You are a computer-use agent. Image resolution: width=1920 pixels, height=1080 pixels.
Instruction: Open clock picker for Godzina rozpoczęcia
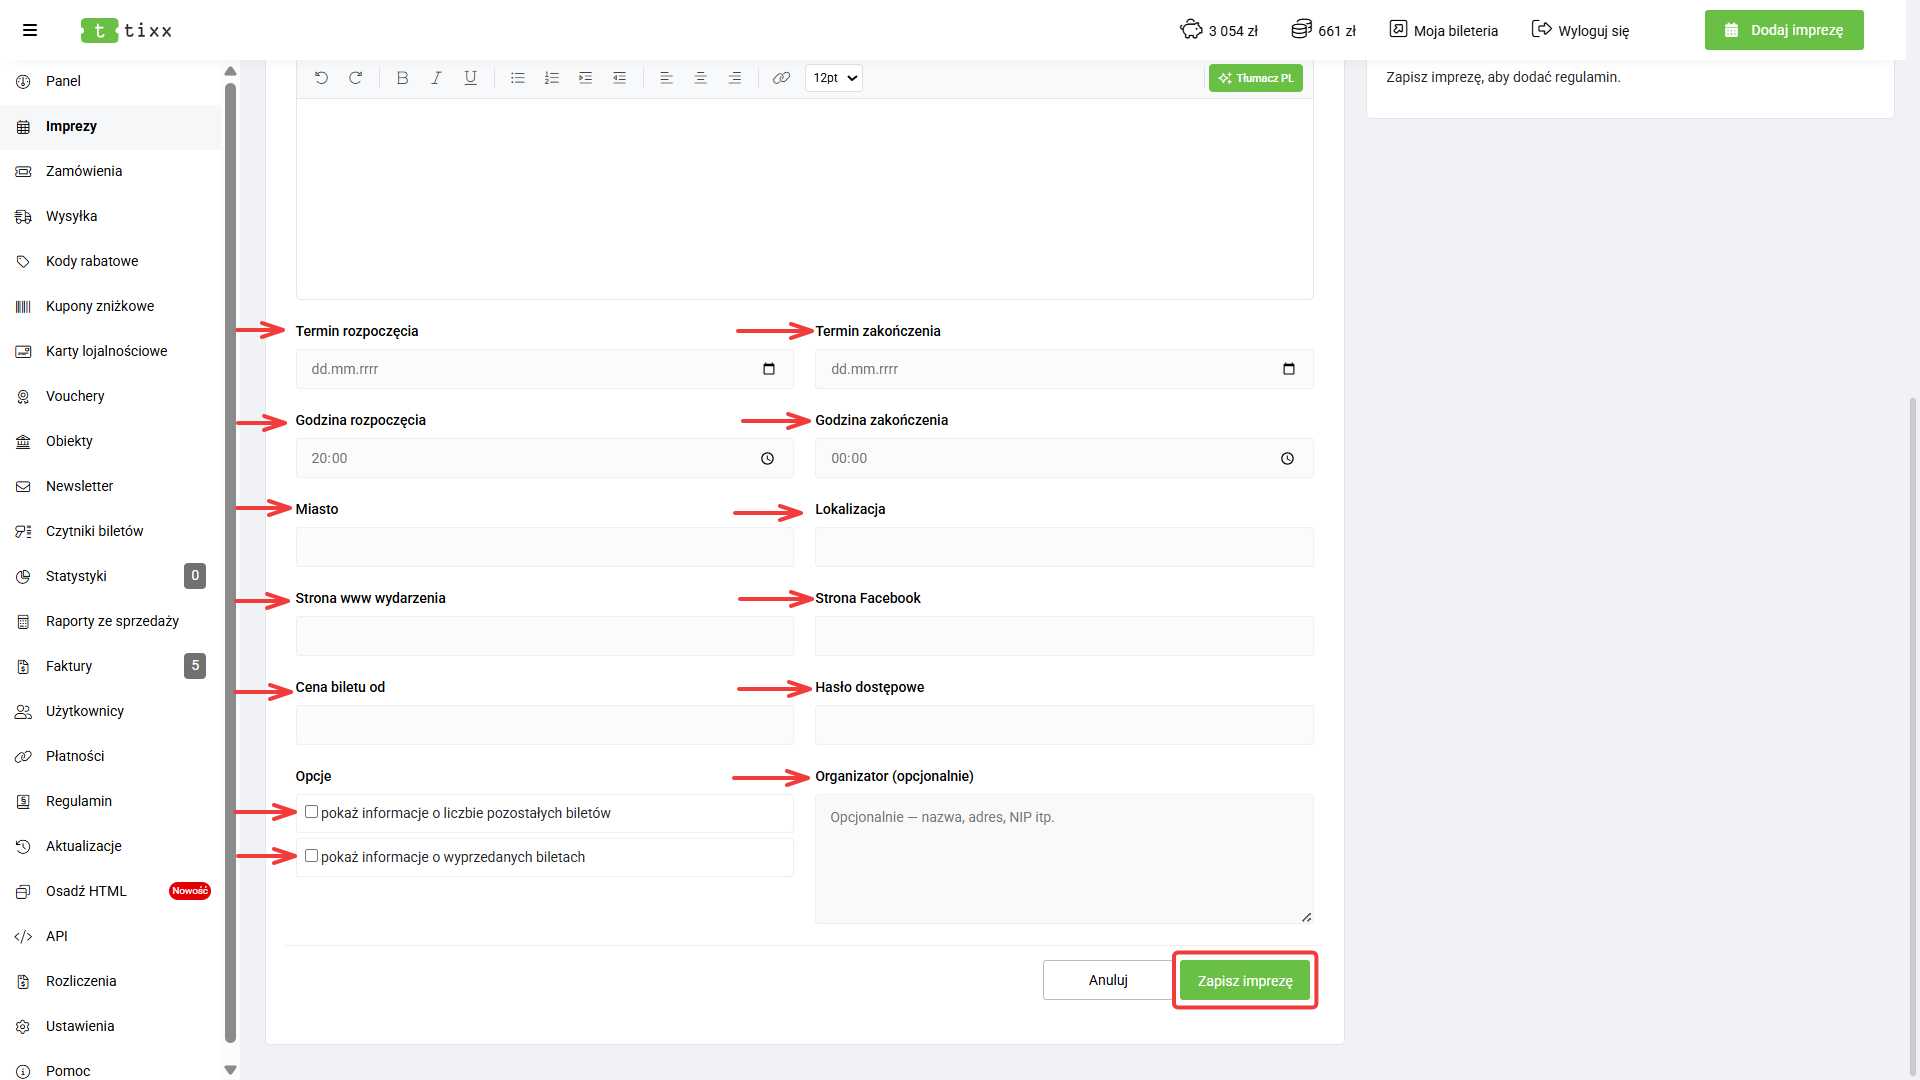coord(767,458)
